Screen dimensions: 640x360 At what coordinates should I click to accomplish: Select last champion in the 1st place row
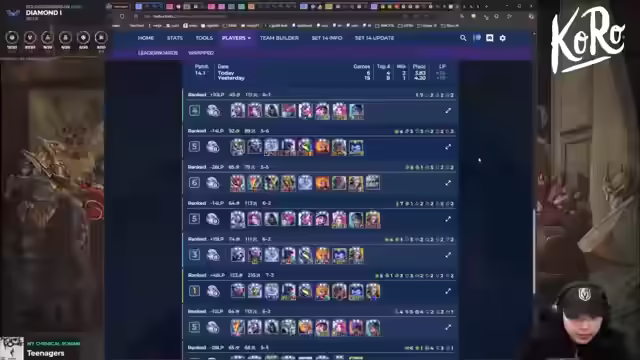tap(373, 291)
